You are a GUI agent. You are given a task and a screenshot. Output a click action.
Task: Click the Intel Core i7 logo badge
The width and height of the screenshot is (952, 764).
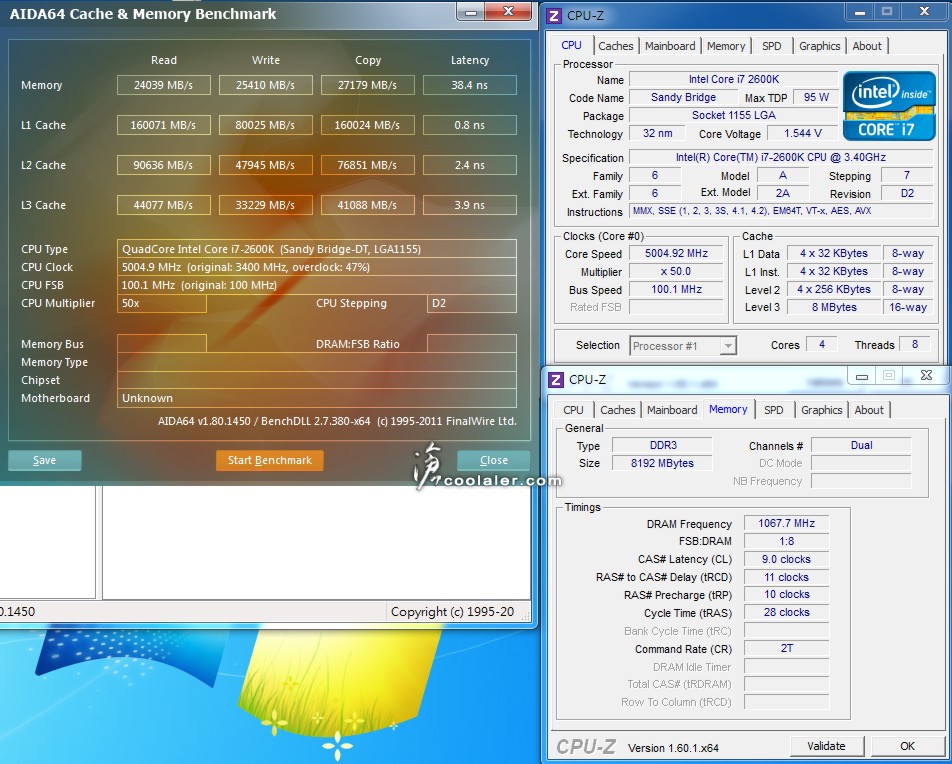tap(889, 106)
